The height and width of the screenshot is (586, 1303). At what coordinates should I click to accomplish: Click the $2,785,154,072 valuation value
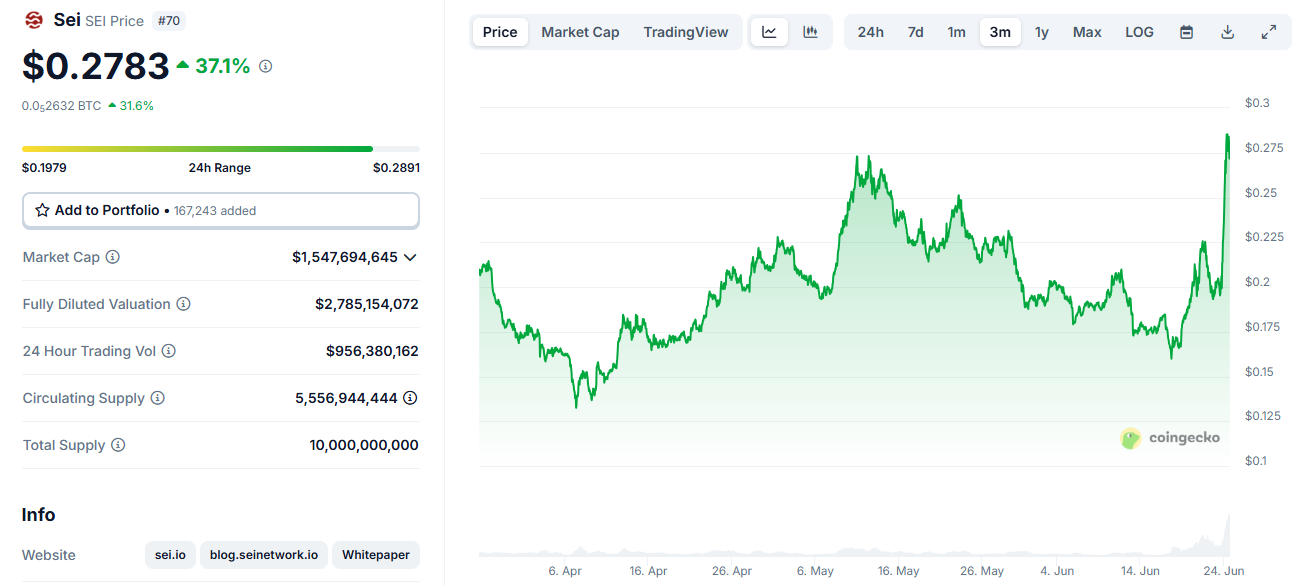point(367,304)
